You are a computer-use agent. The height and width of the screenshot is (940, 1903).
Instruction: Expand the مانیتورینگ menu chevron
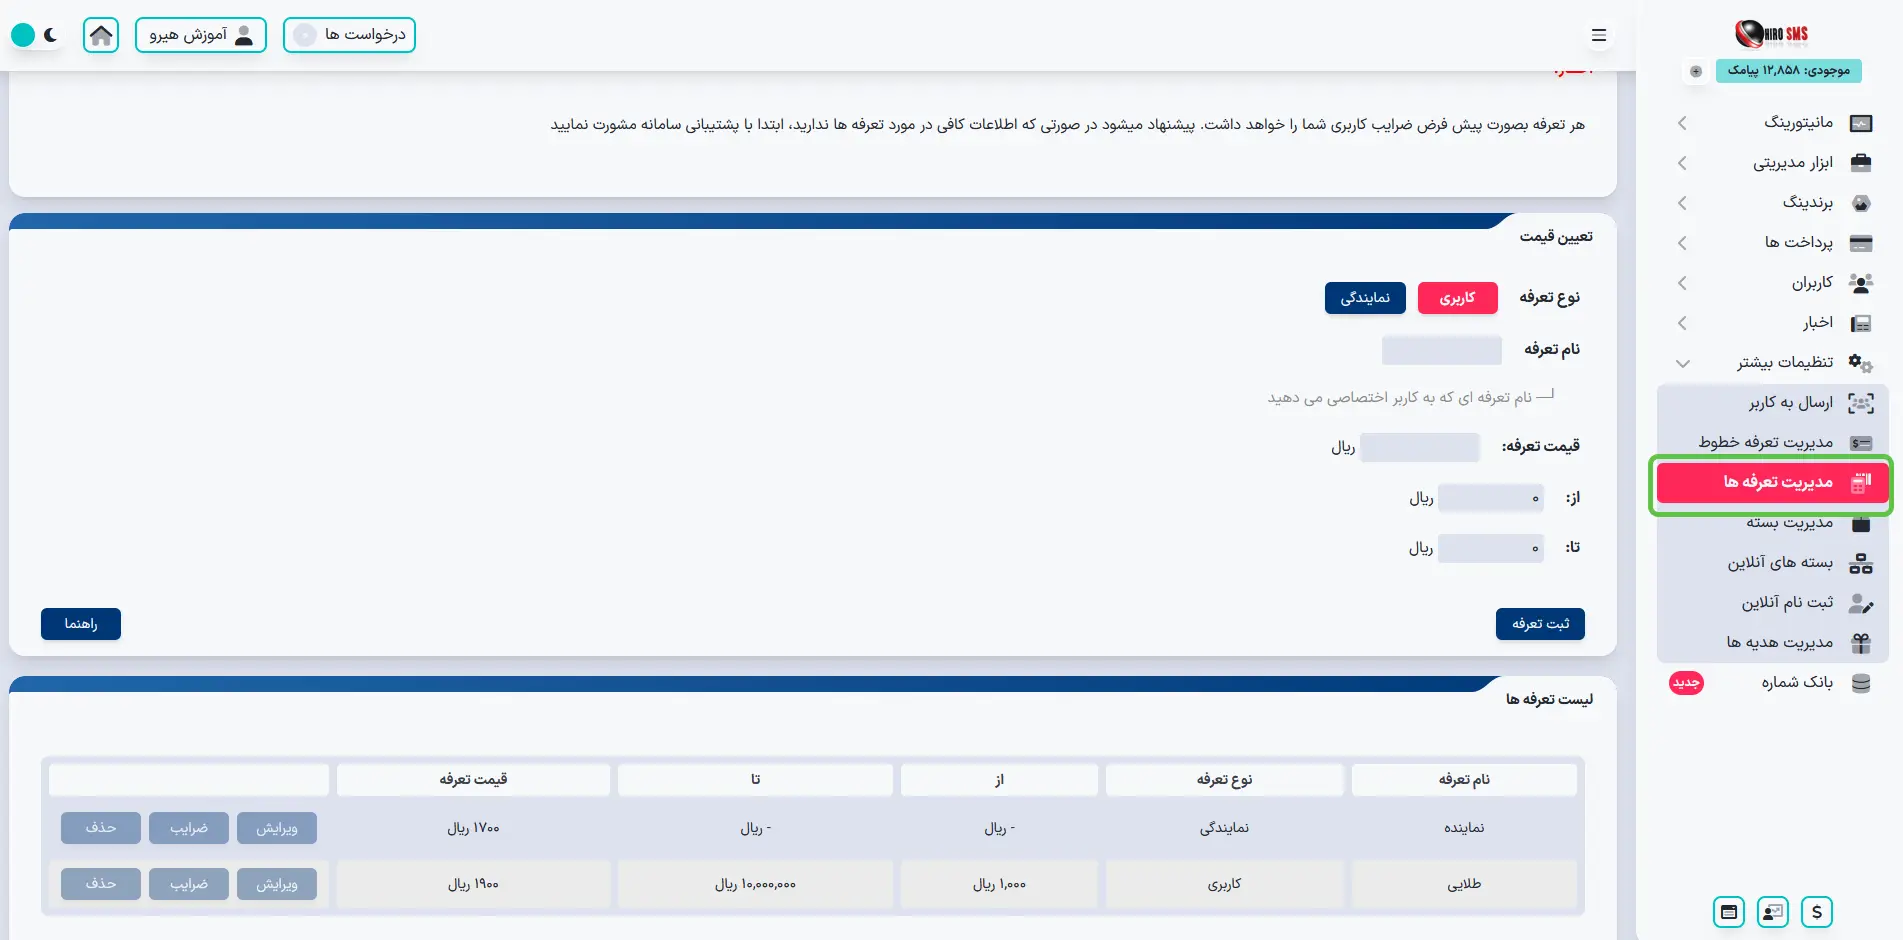(1682, 123)
